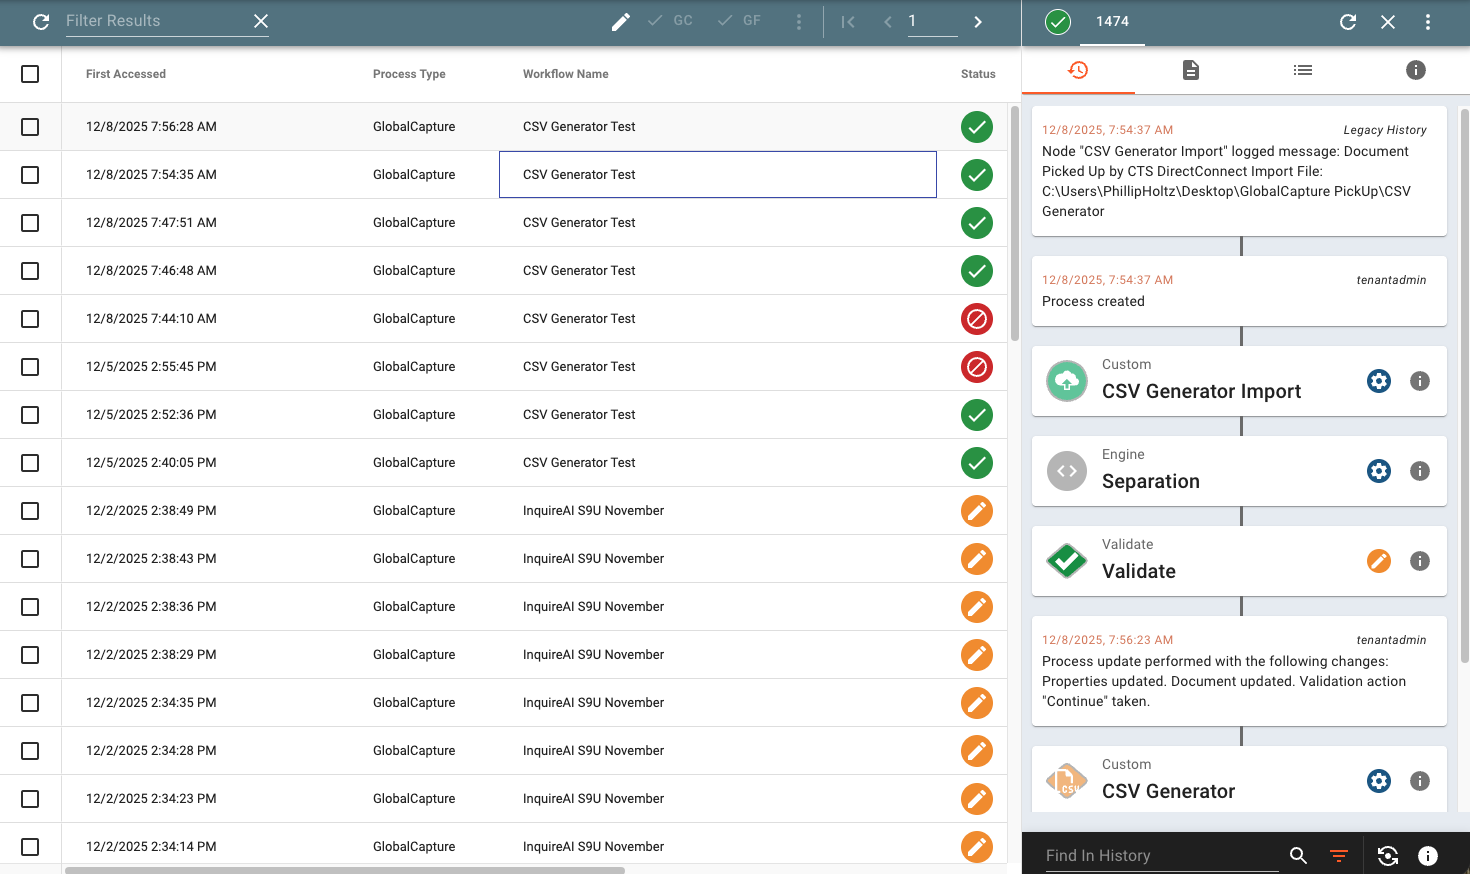
Task: Click the refresh results icon in filter bar
Action: click(41, 21)
